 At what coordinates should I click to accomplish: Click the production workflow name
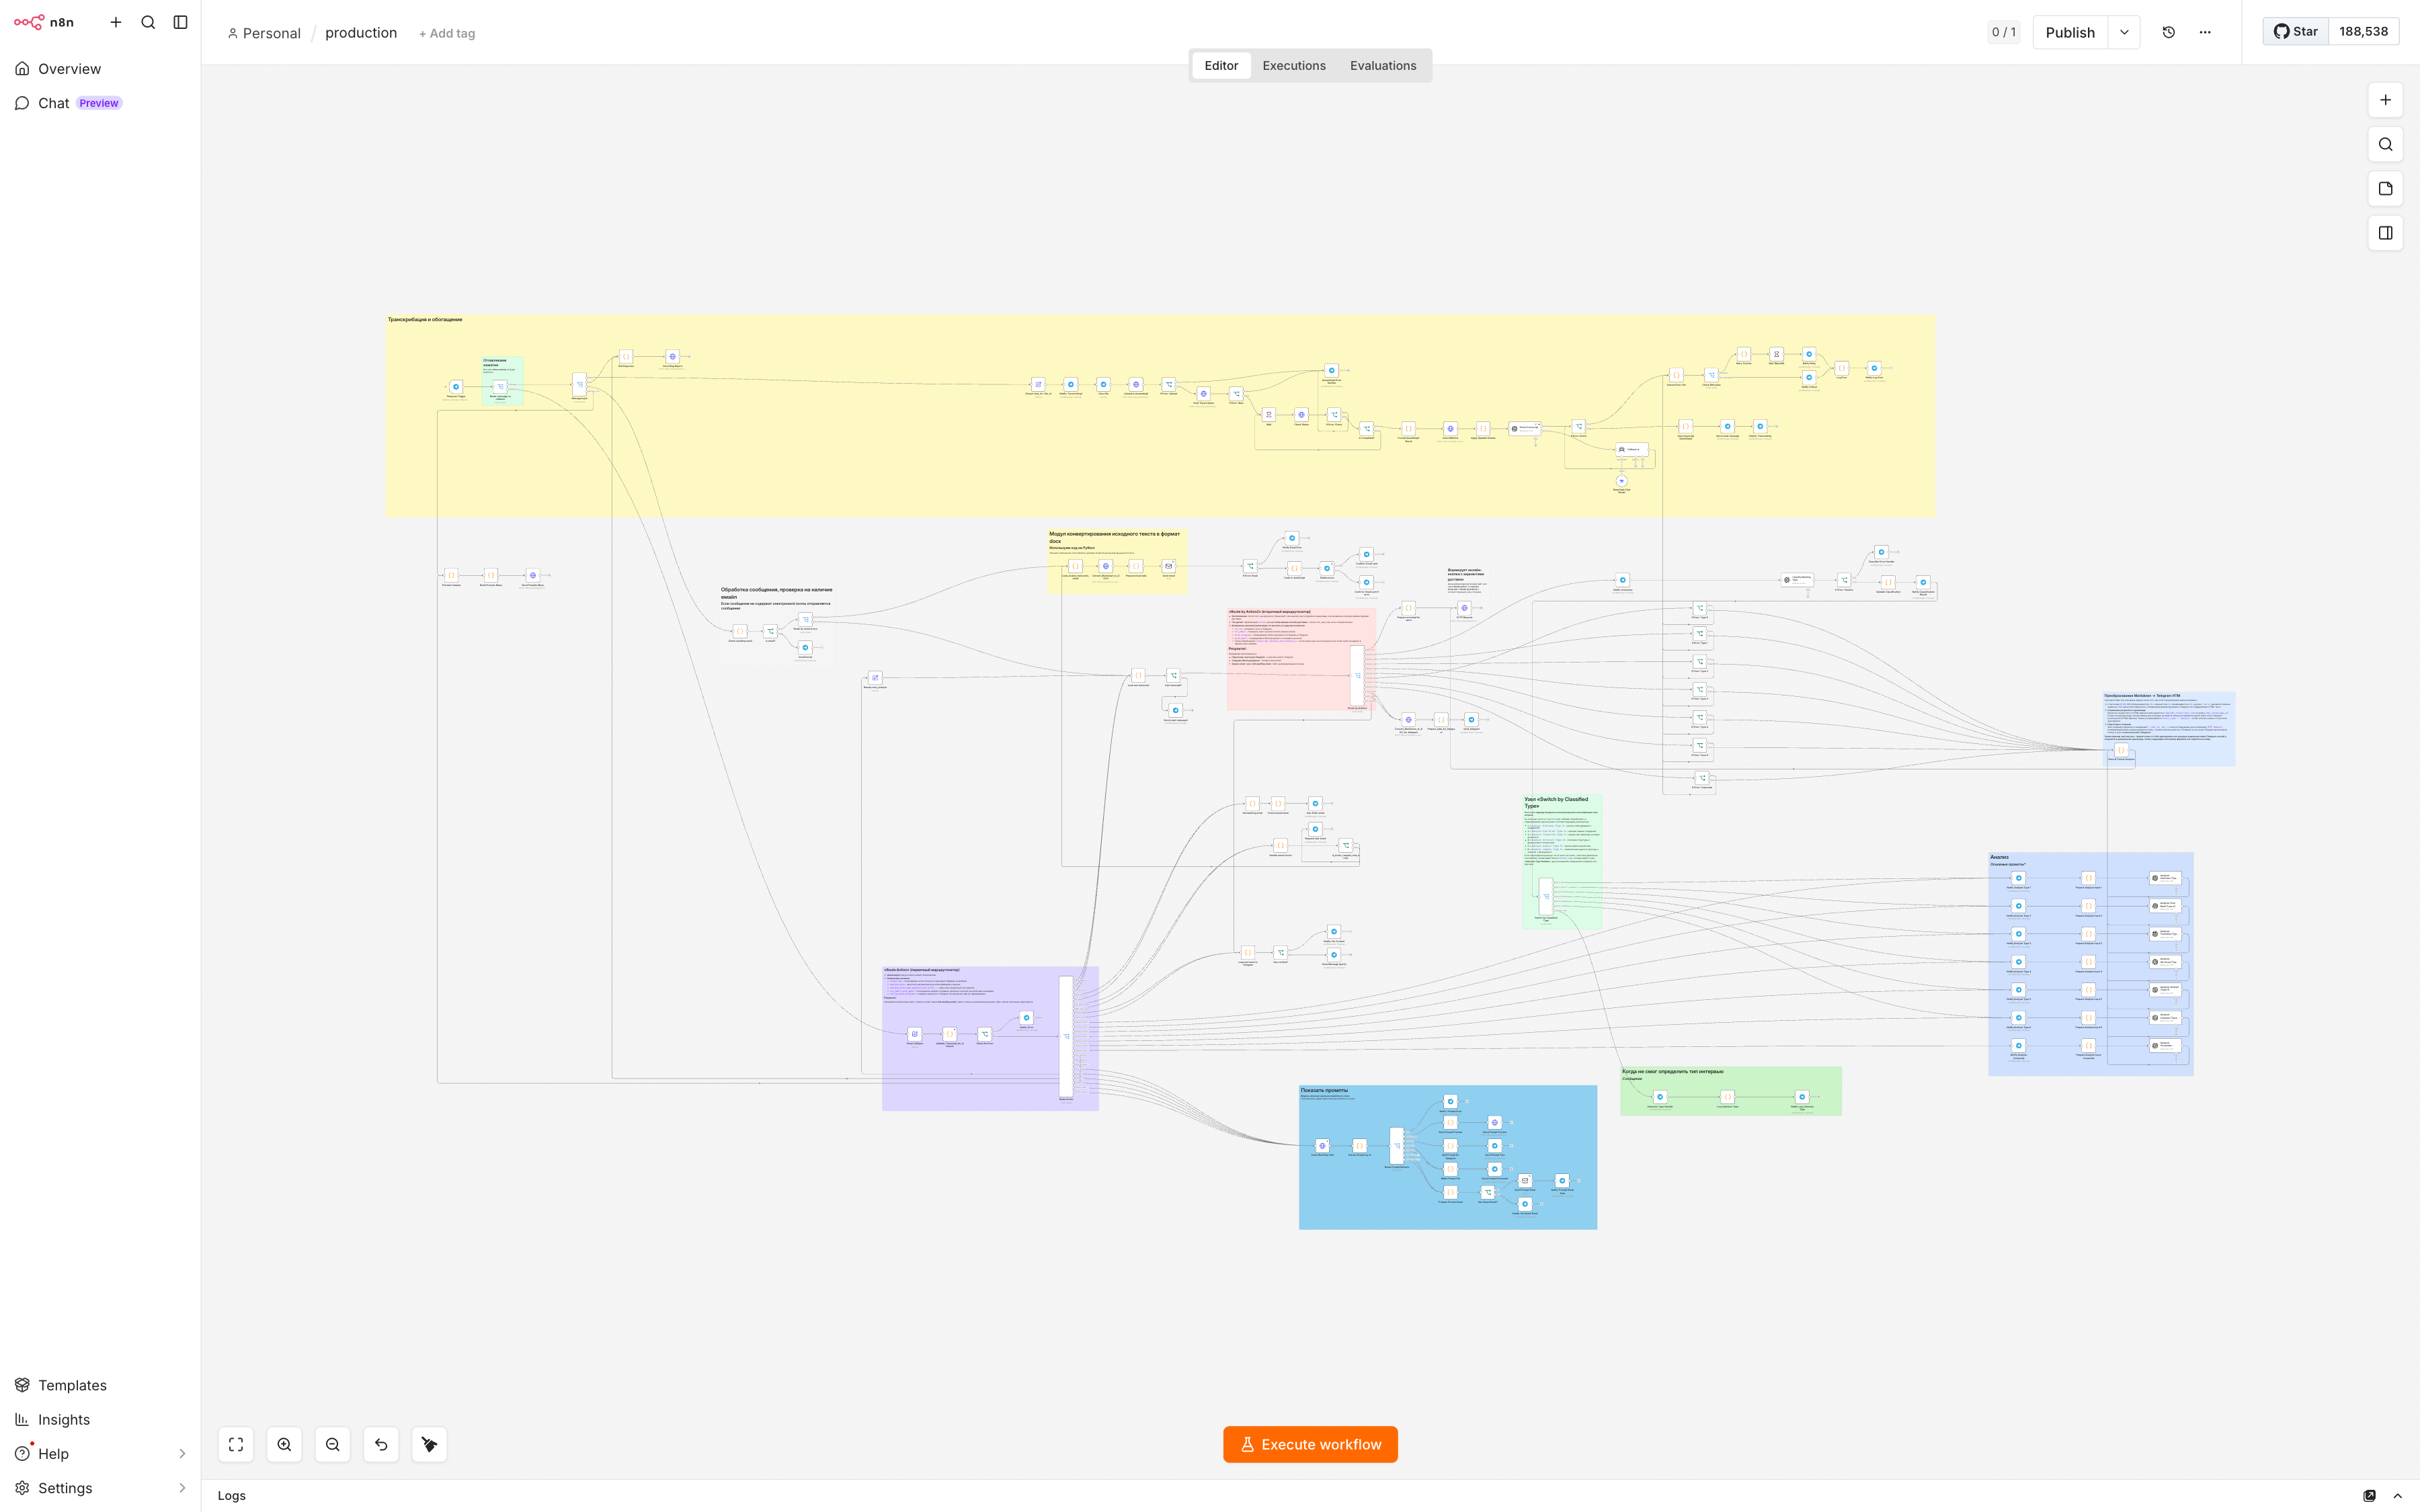[361, 33]
